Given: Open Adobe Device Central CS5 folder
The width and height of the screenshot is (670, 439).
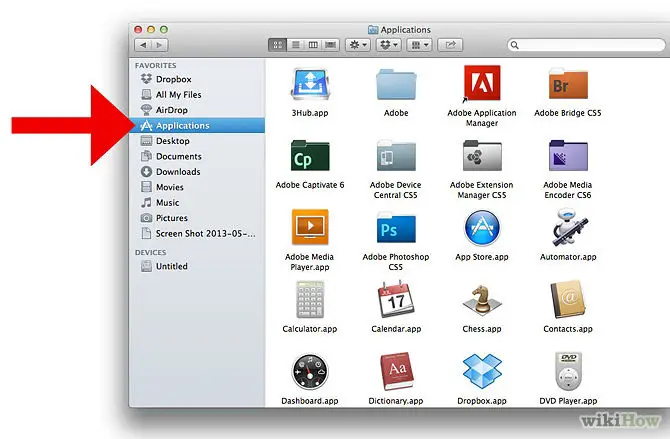Looking at the screenshot, I should coord(396,156).
